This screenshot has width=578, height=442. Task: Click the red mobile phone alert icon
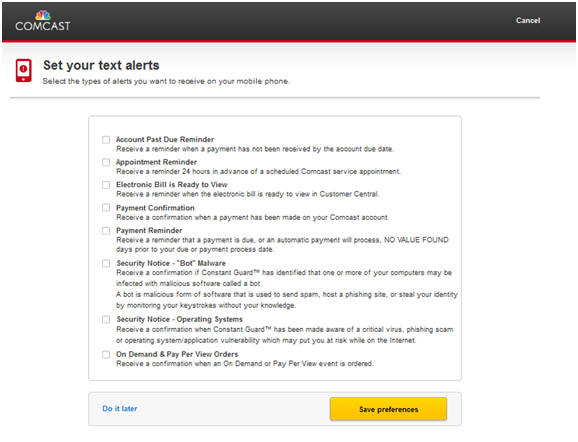point(24,70)
